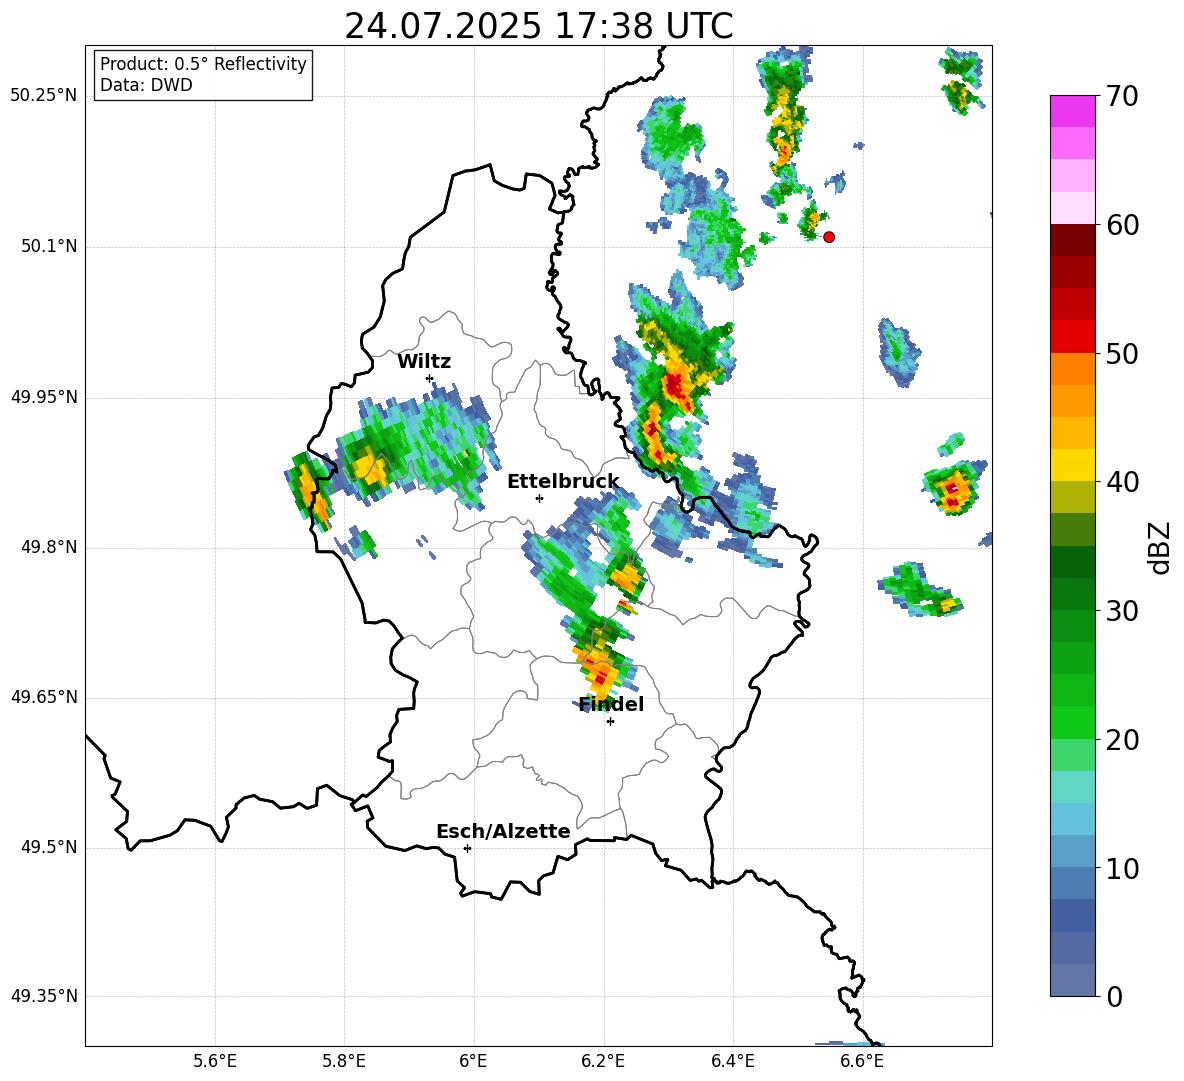Click the 10 tick on colorbar
This screenshot has height=1081, width=1184.
tap(1122, 868)
